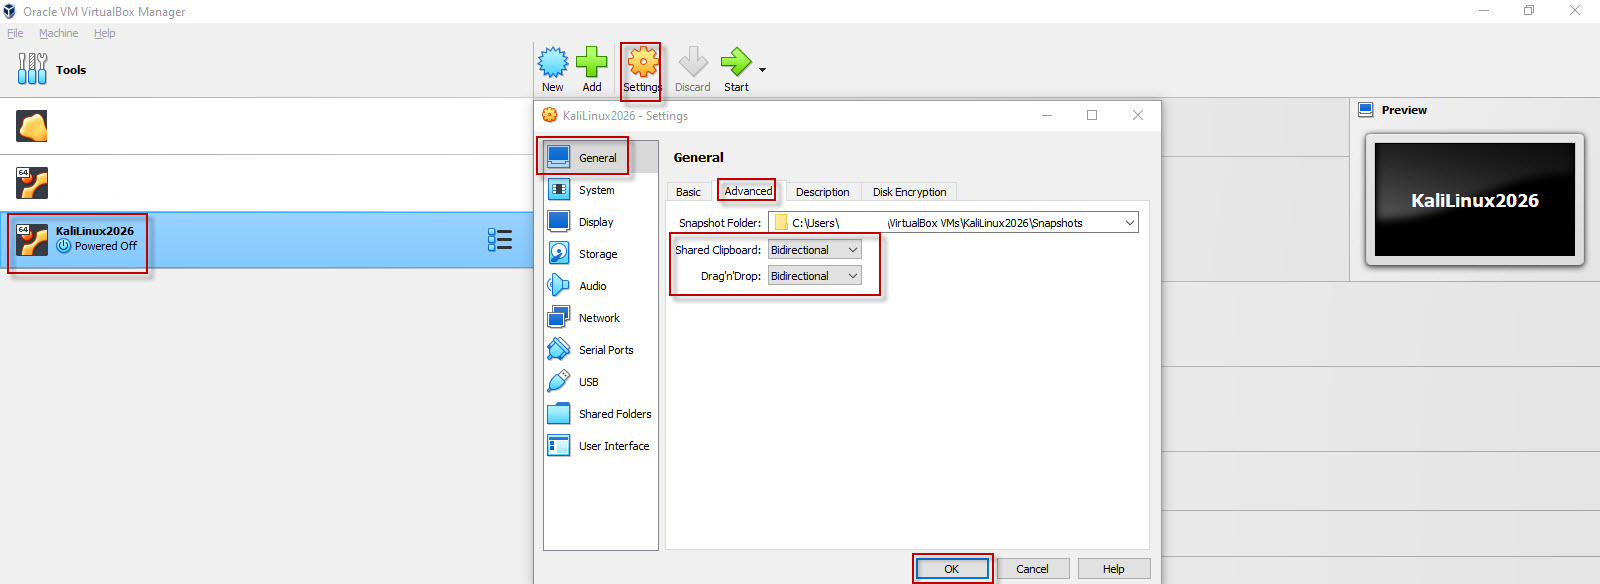Select the first VM with orange blob icon
This screenshot has height=584, width=1600.
(x=32, y=126)
